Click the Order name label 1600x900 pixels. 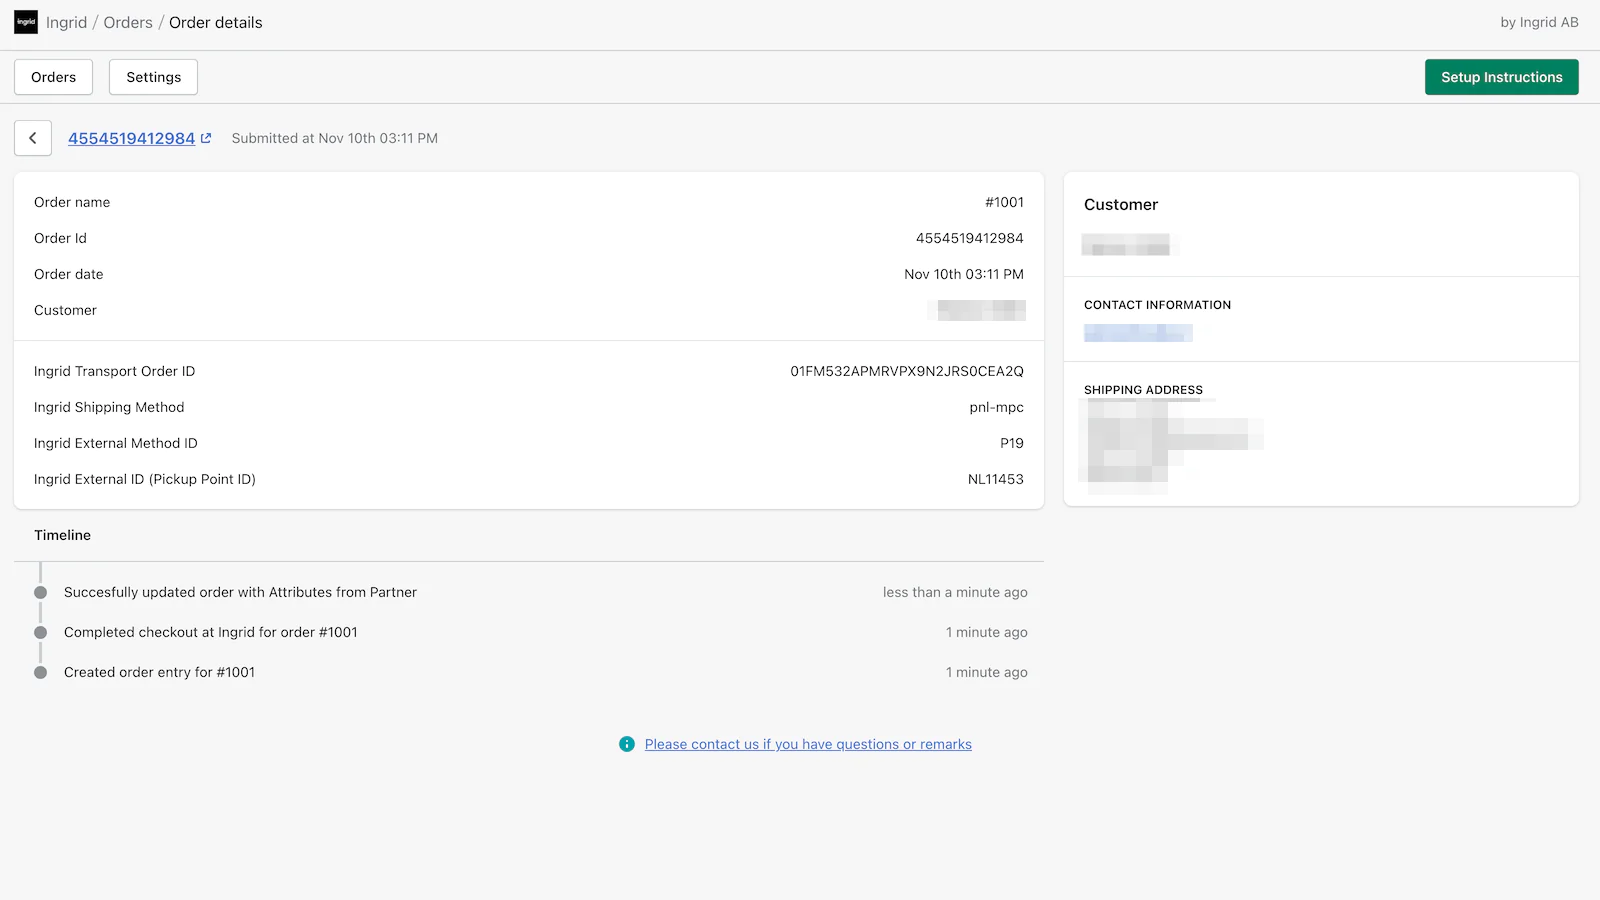click(x=72, y=202)
